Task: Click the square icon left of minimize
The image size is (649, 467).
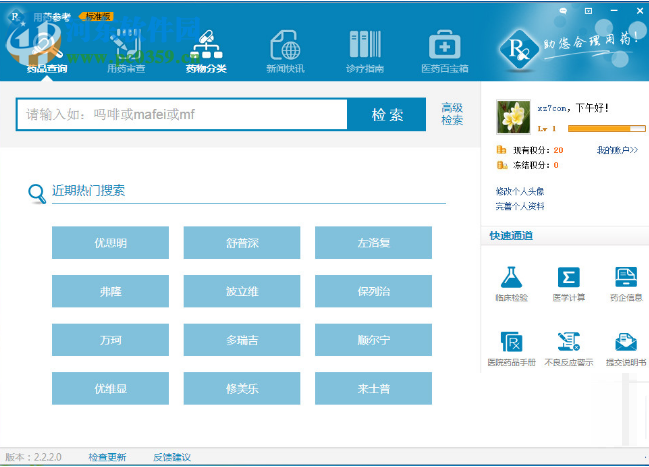Action: 588,11
